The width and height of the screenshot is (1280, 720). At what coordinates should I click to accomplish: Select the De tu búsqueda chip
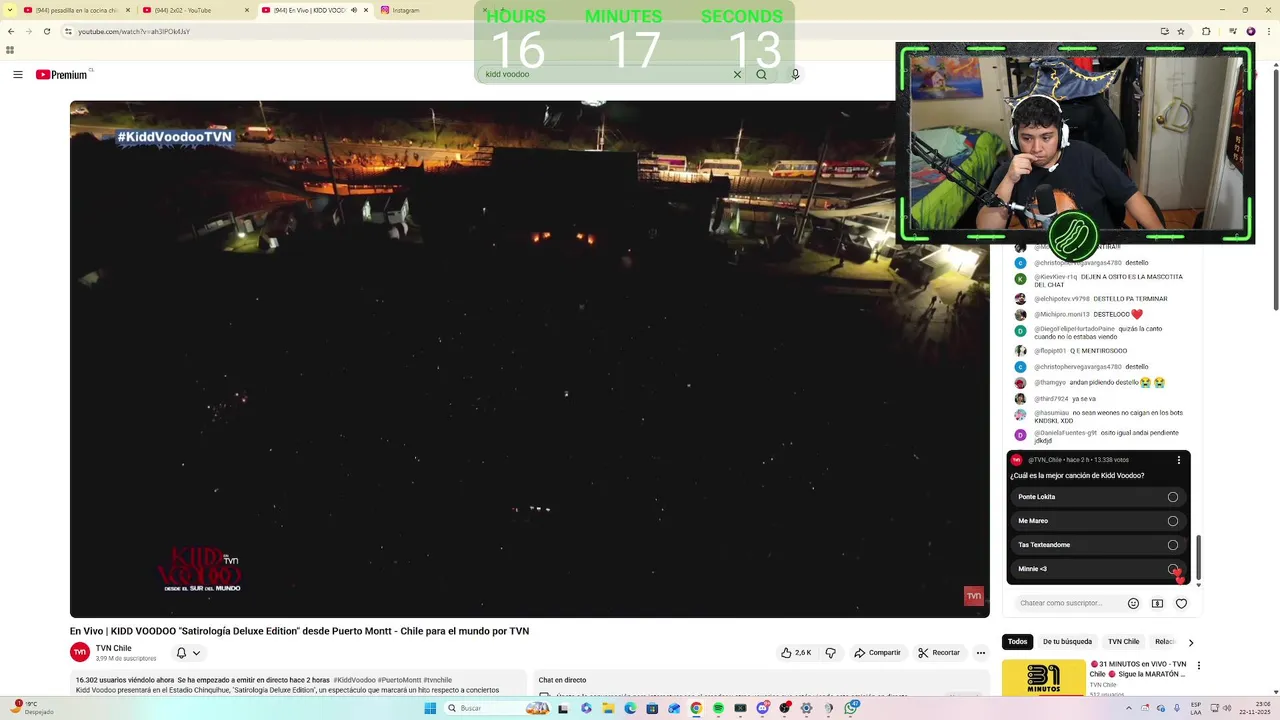[1067, 642]
